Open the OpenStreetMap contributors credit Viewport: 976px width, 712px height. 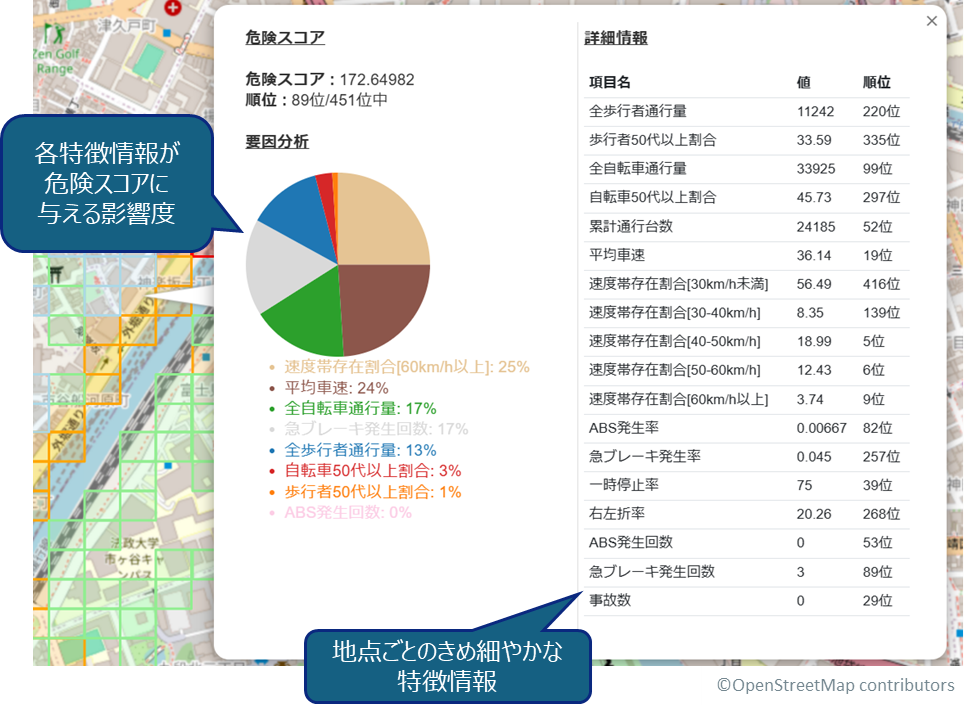pyautogui.click(x=835, y=685)
